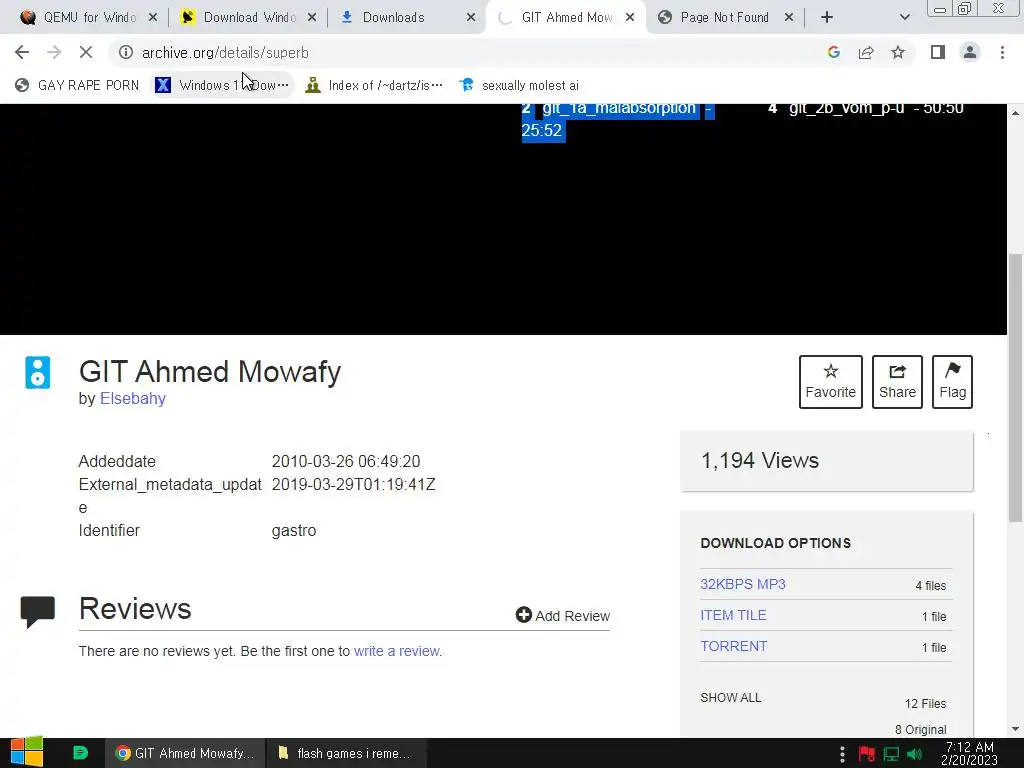Screen dimensions: 1024x768
Task: Click the Favorite button
Action: [830, 382]
